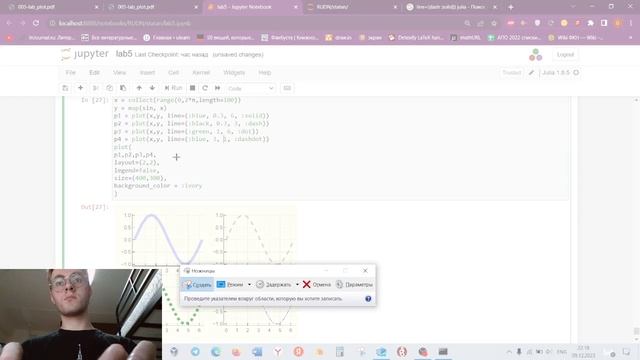Copy selected cells in Jupyter toolbar
The image size is (640, 360).
[x=109, y=88]
